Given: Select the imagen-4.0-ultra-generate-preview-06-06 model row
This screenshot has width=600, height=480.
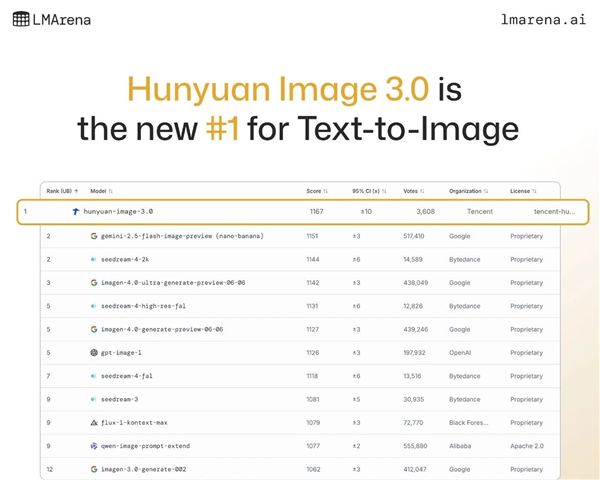Looking at the screenshot, I should (x=300, y=283).
